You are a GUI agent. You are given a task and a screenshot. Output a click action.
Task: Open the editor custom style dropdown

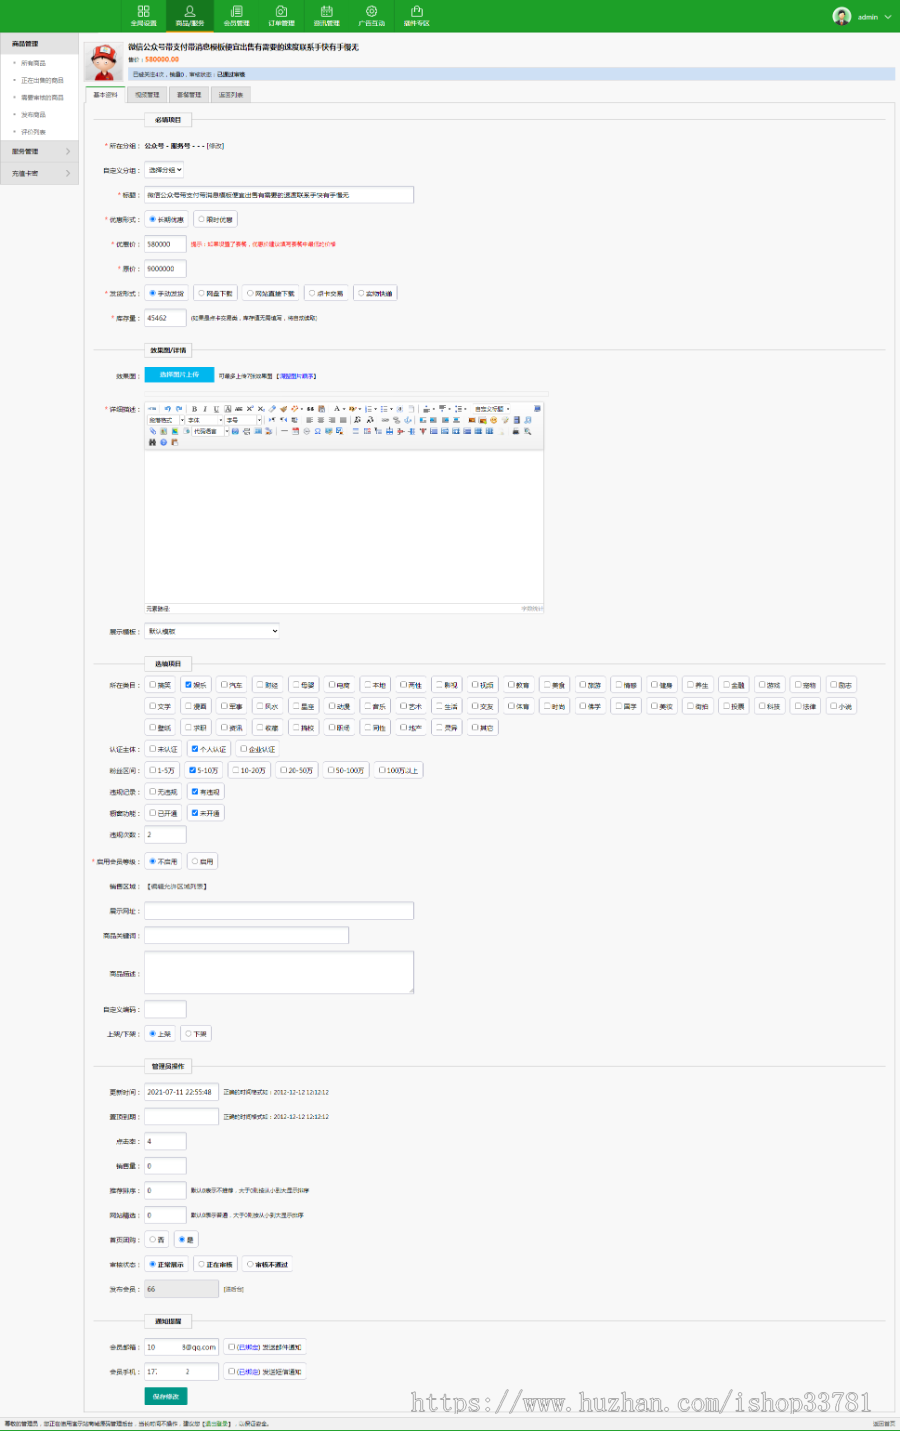[491, 409]
